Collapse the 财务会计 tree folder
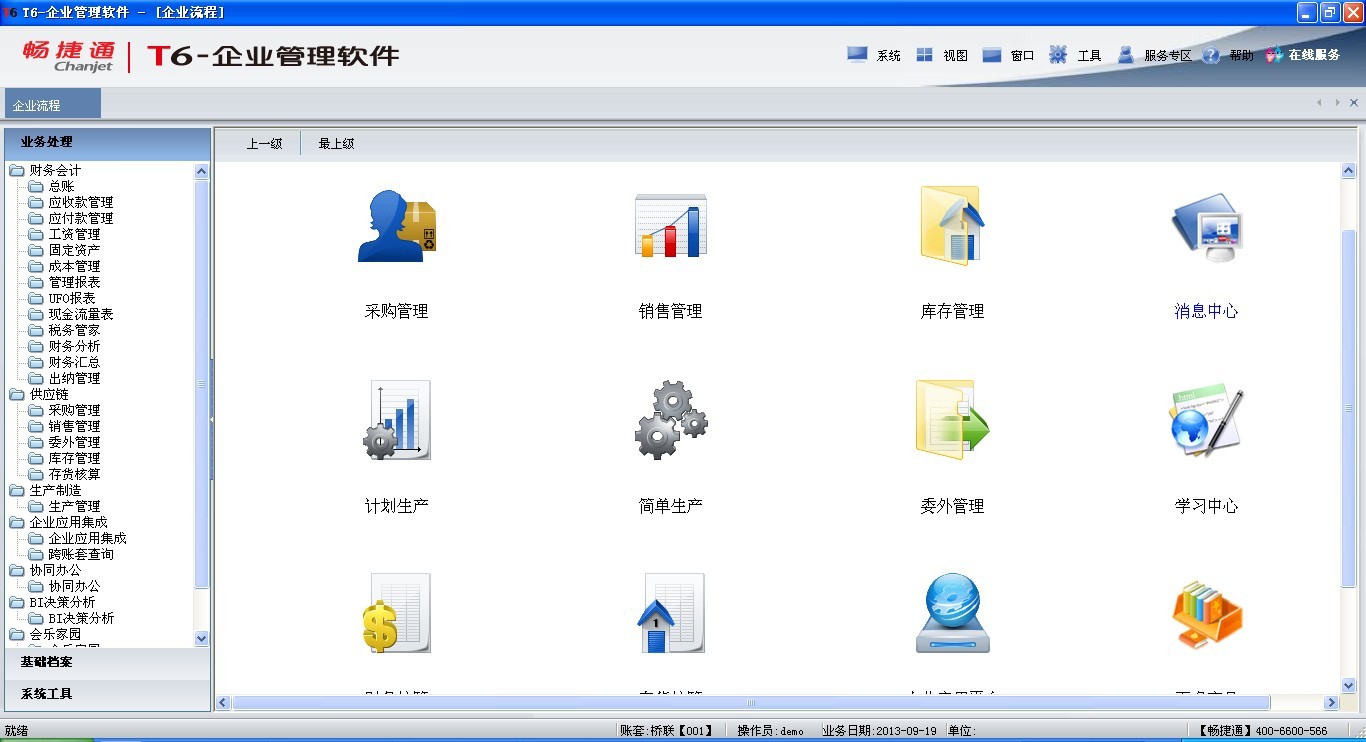The height and width of the screenshot is (742, 1366). 17,171
